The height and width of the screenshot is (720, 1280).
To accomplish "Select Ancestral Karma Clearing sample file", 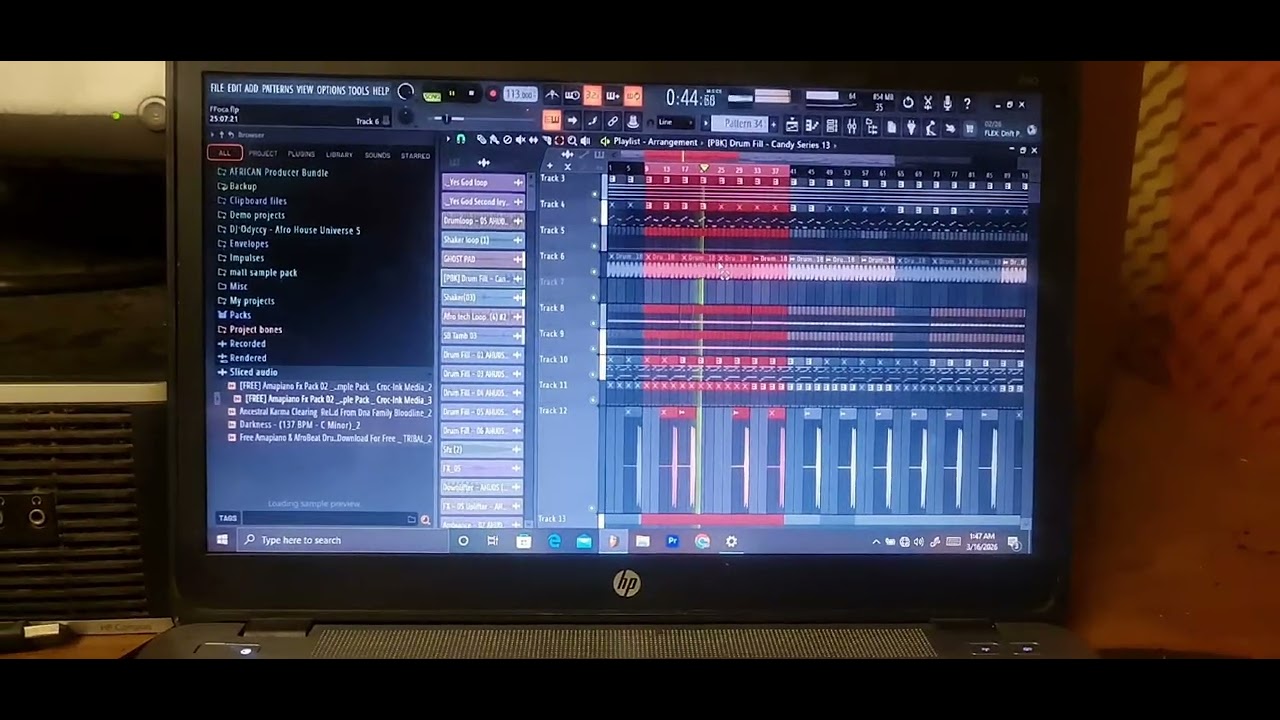I will (x=330, y=412).
